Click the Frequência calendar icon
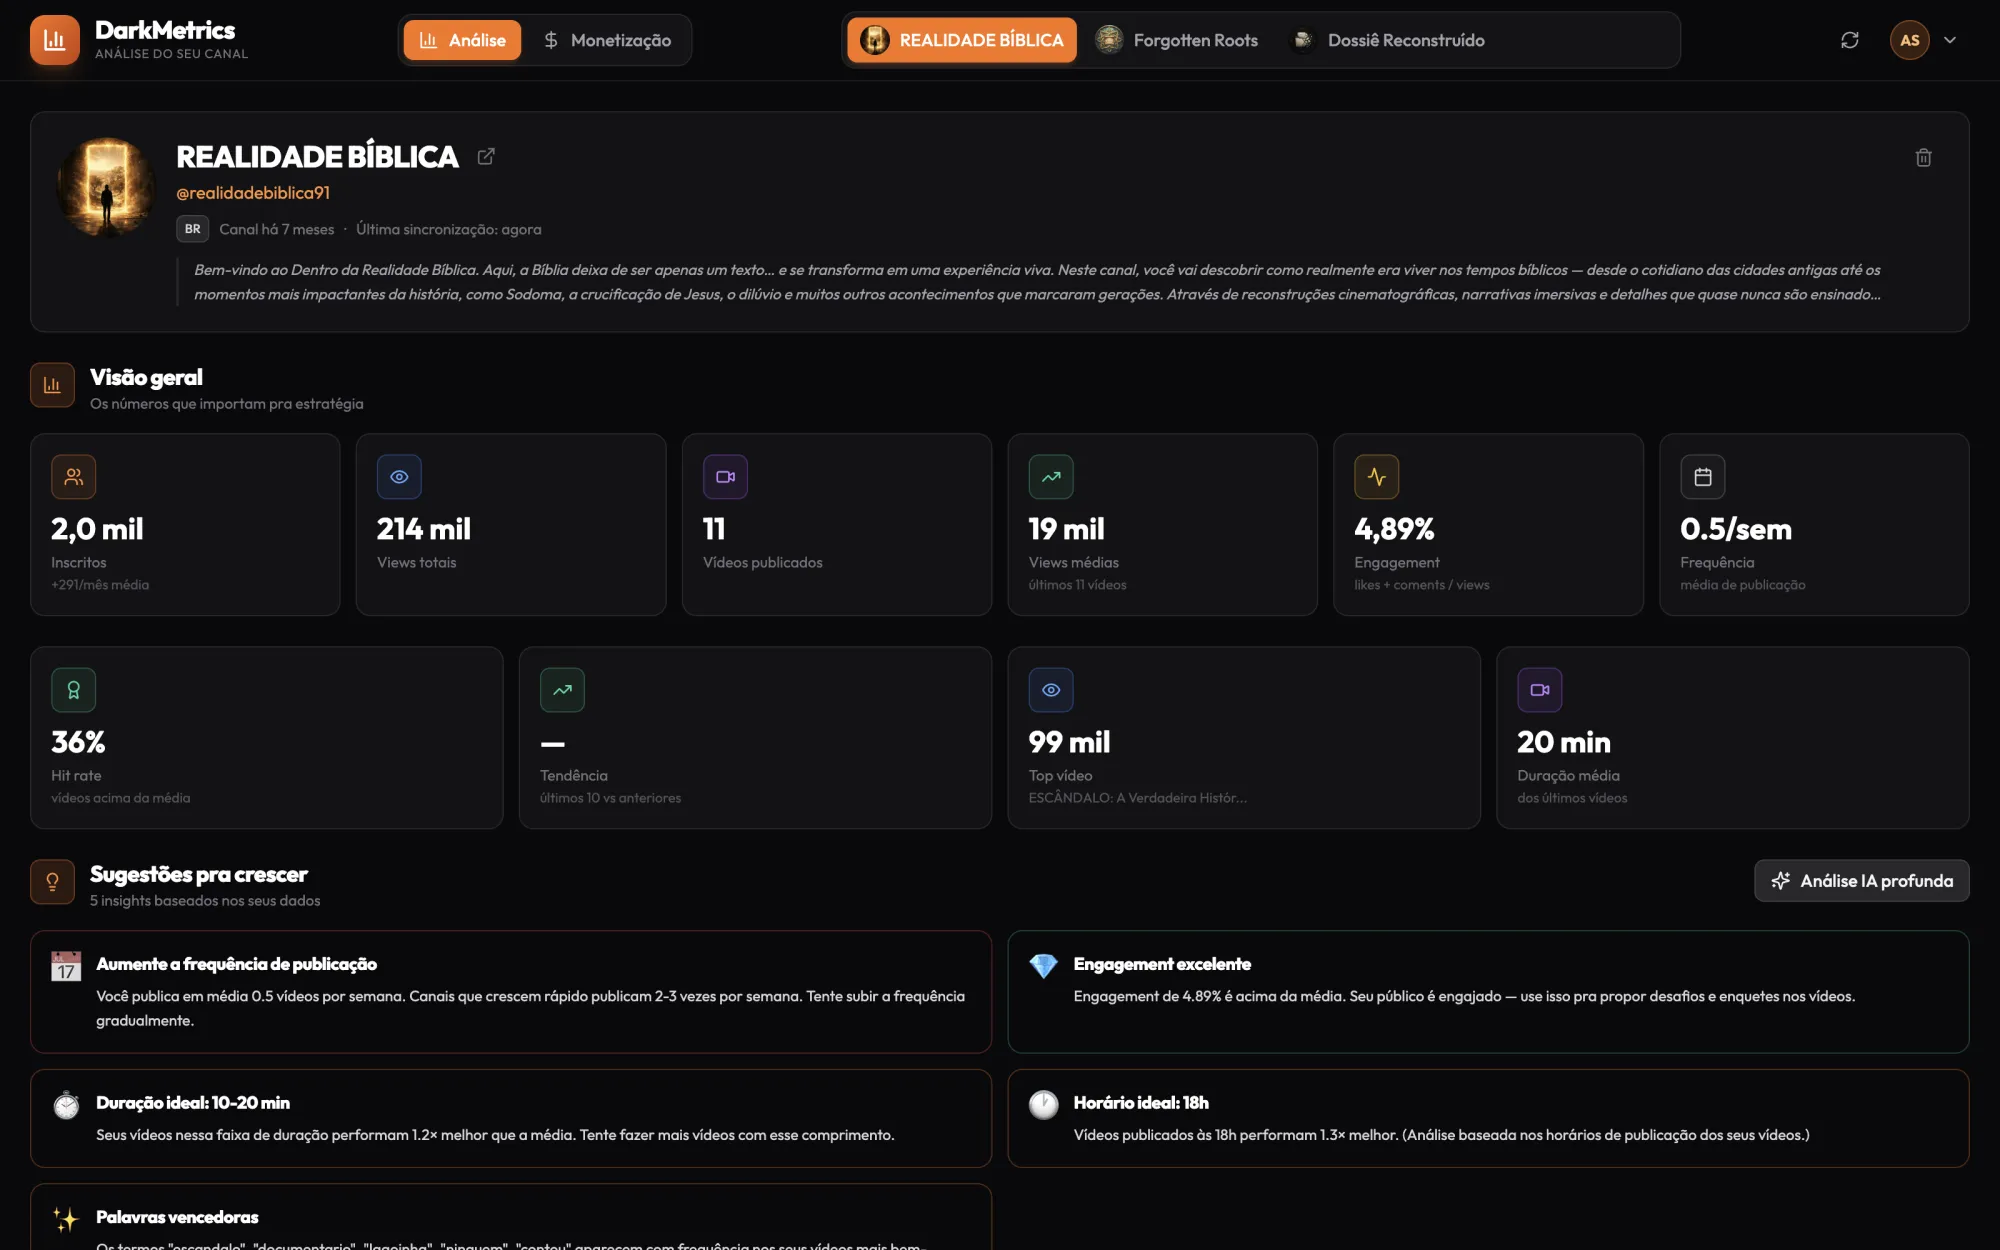This screenshot has height=1250, width=2000. coord(1703,477)
